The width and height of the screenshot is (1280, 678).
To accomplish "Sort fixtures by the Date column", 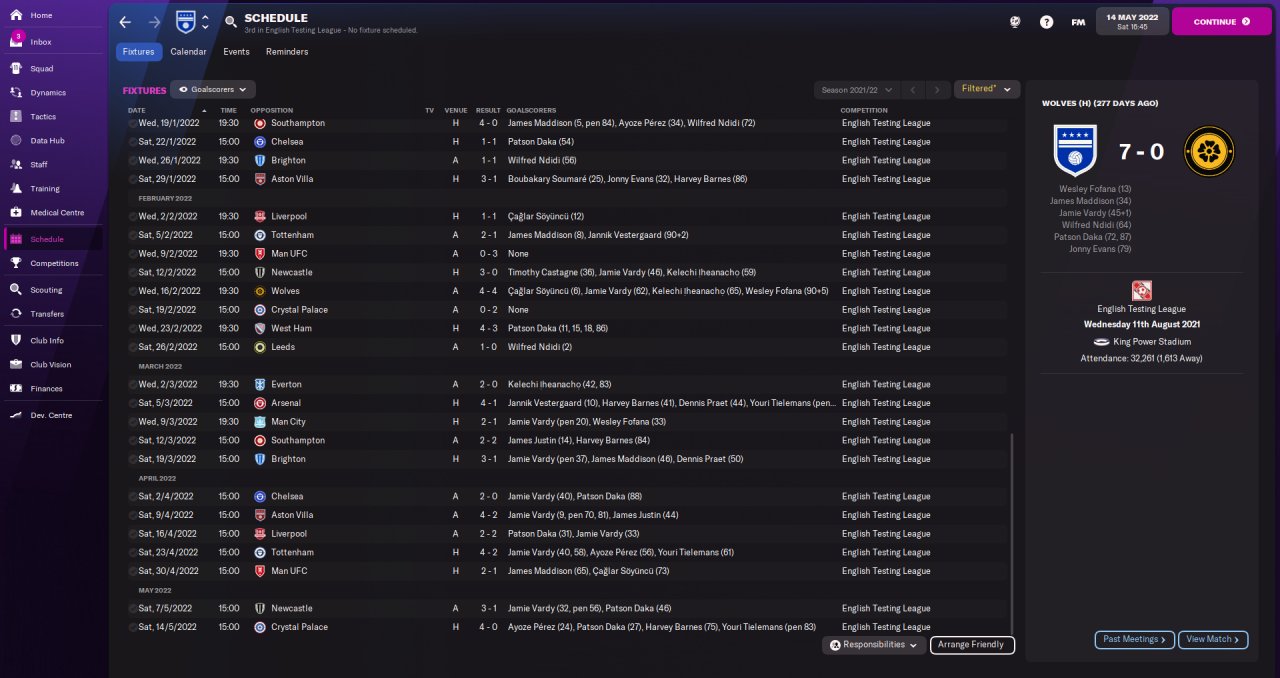I will point(137,110).
